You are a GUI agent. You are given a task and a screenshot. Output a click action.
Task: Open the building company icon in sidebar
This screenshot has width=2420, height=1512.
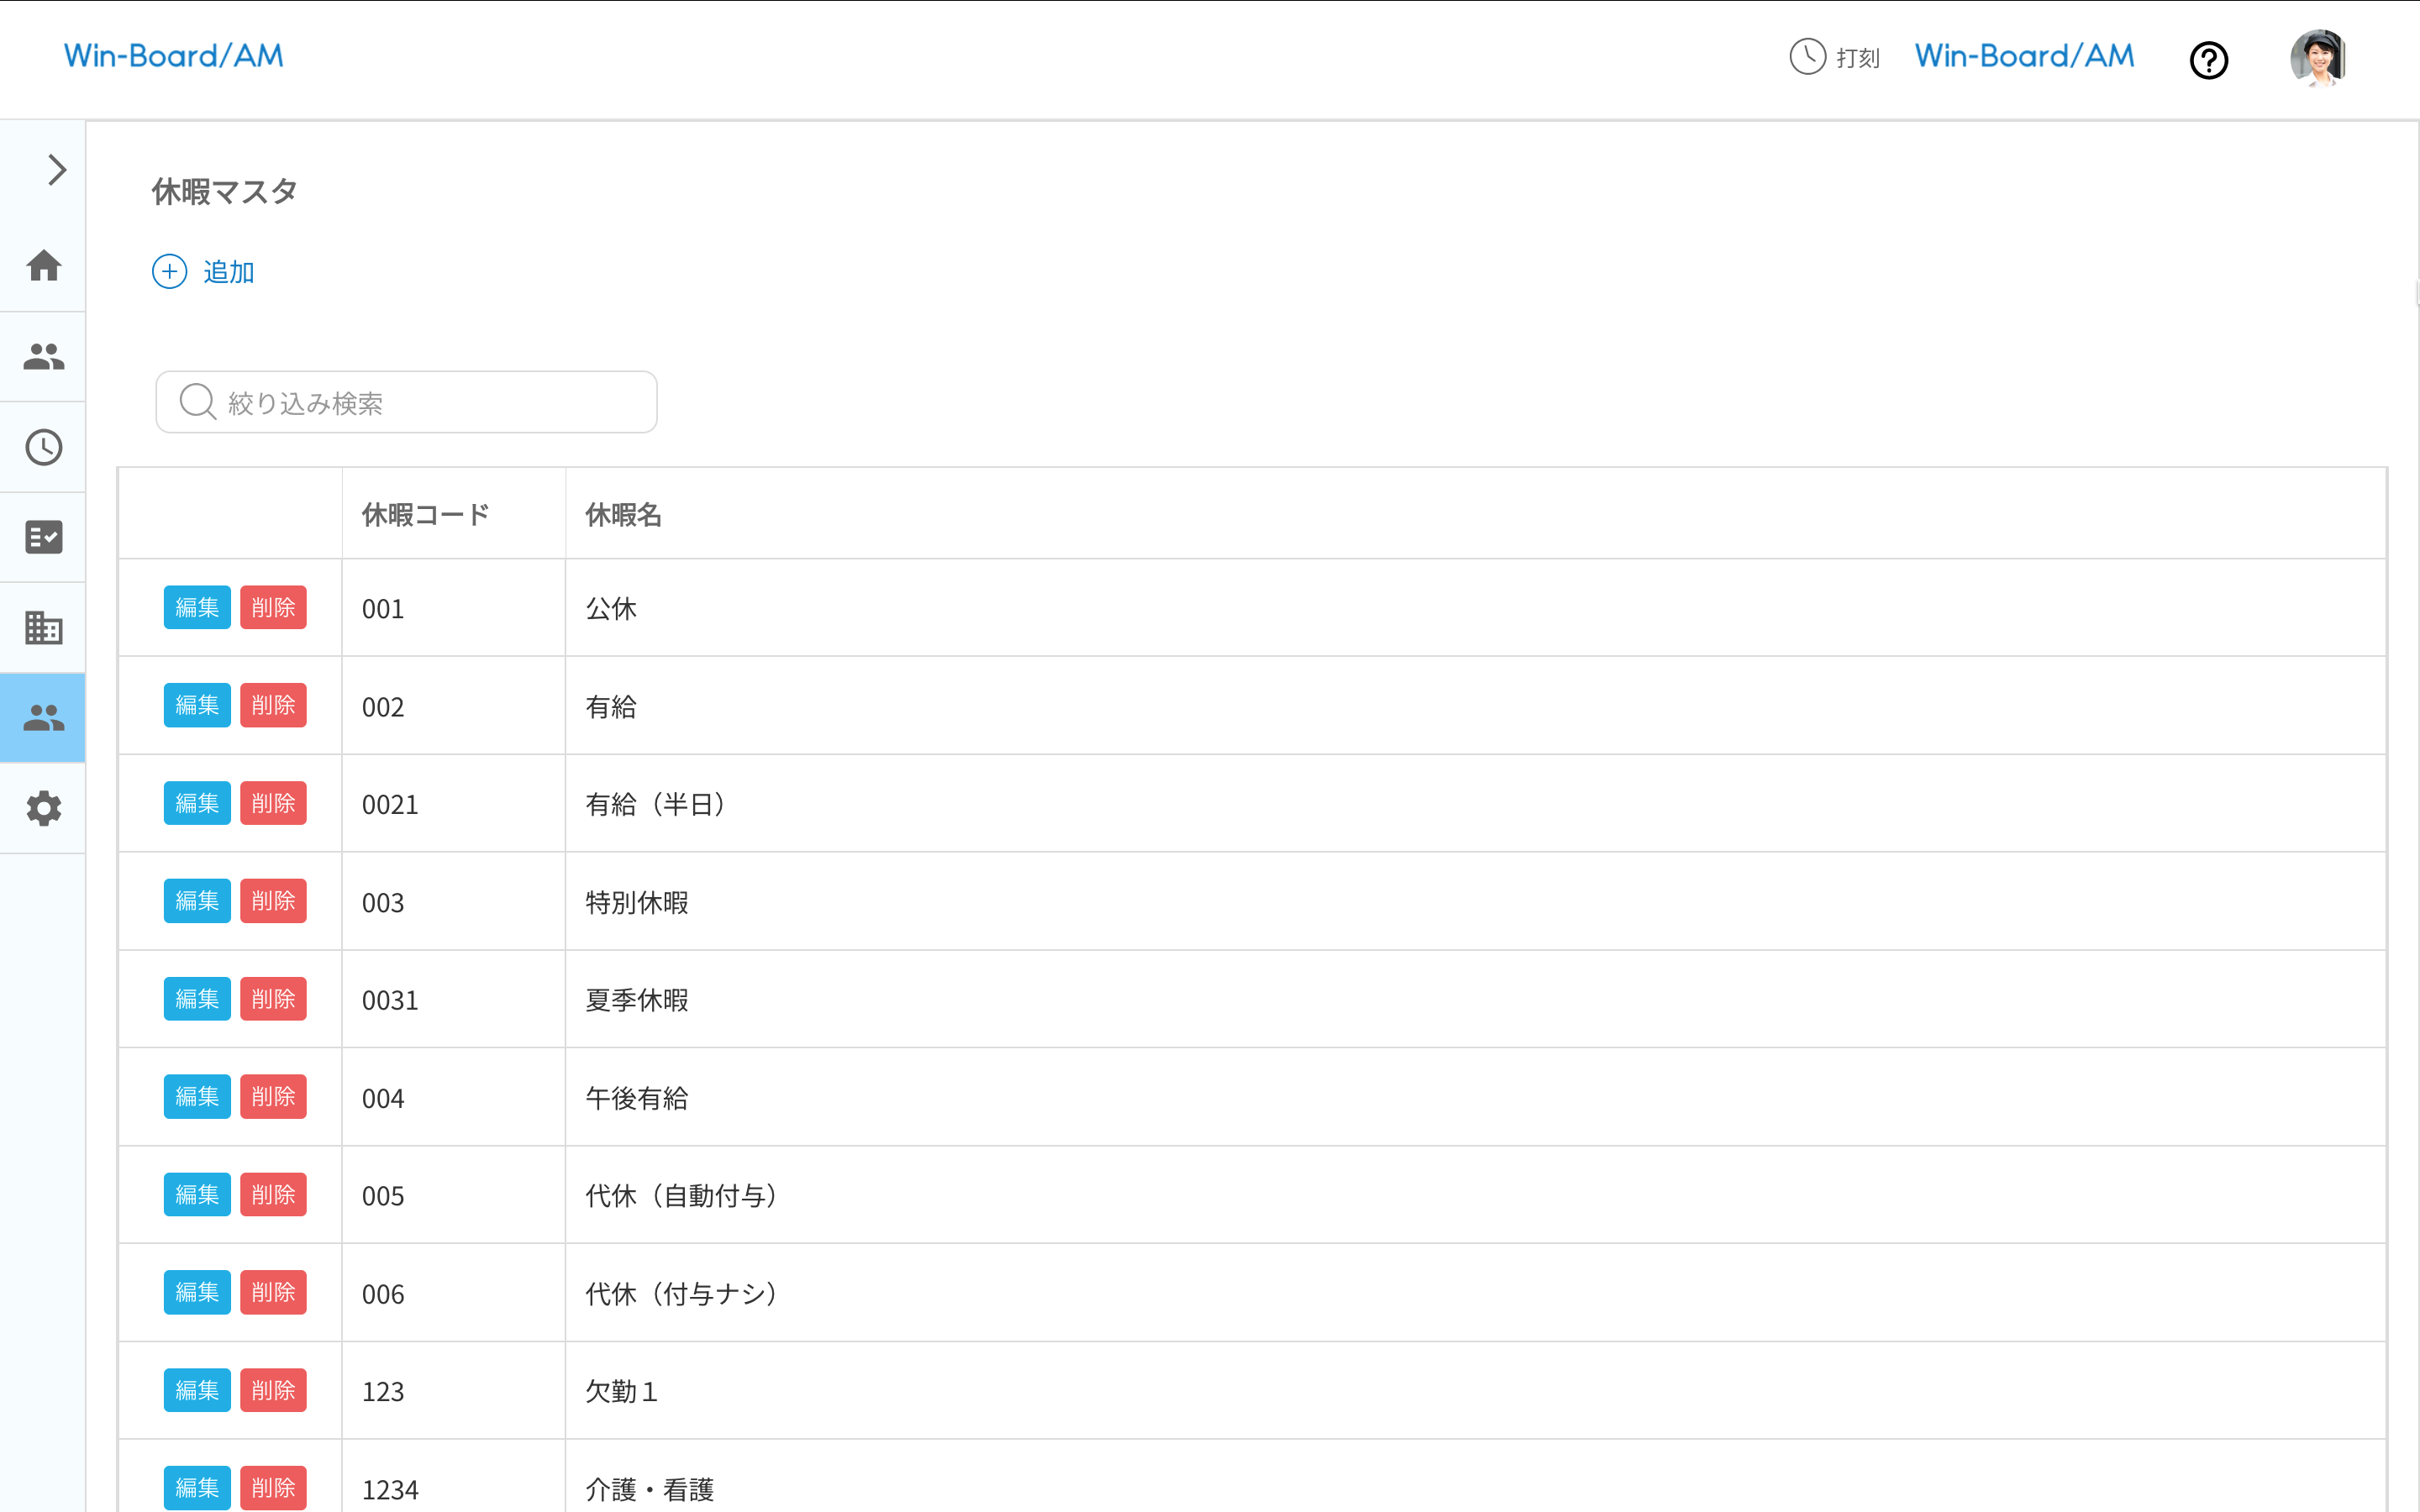pos(44,628)
